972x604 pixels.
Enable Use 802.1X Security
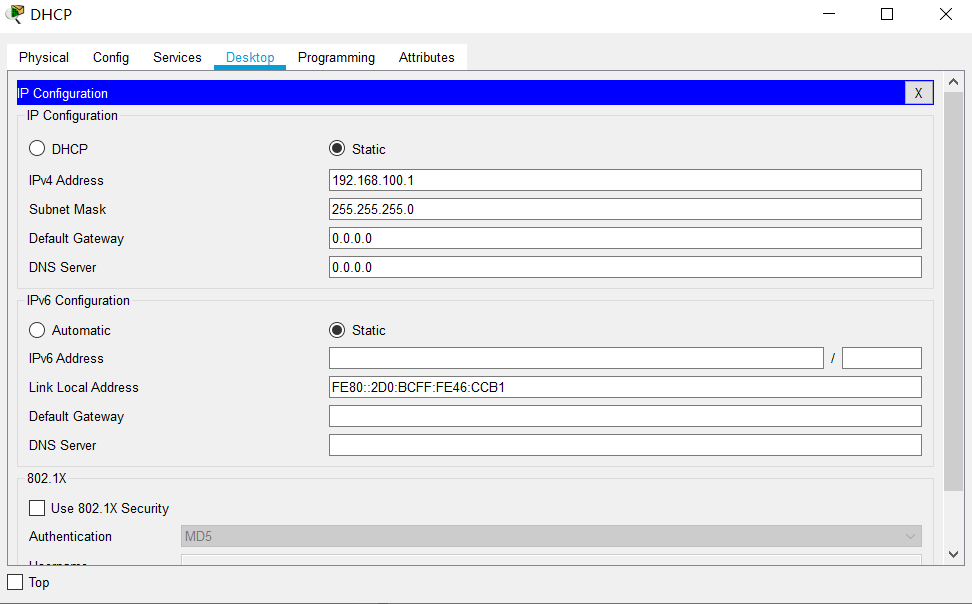point(37,507)
